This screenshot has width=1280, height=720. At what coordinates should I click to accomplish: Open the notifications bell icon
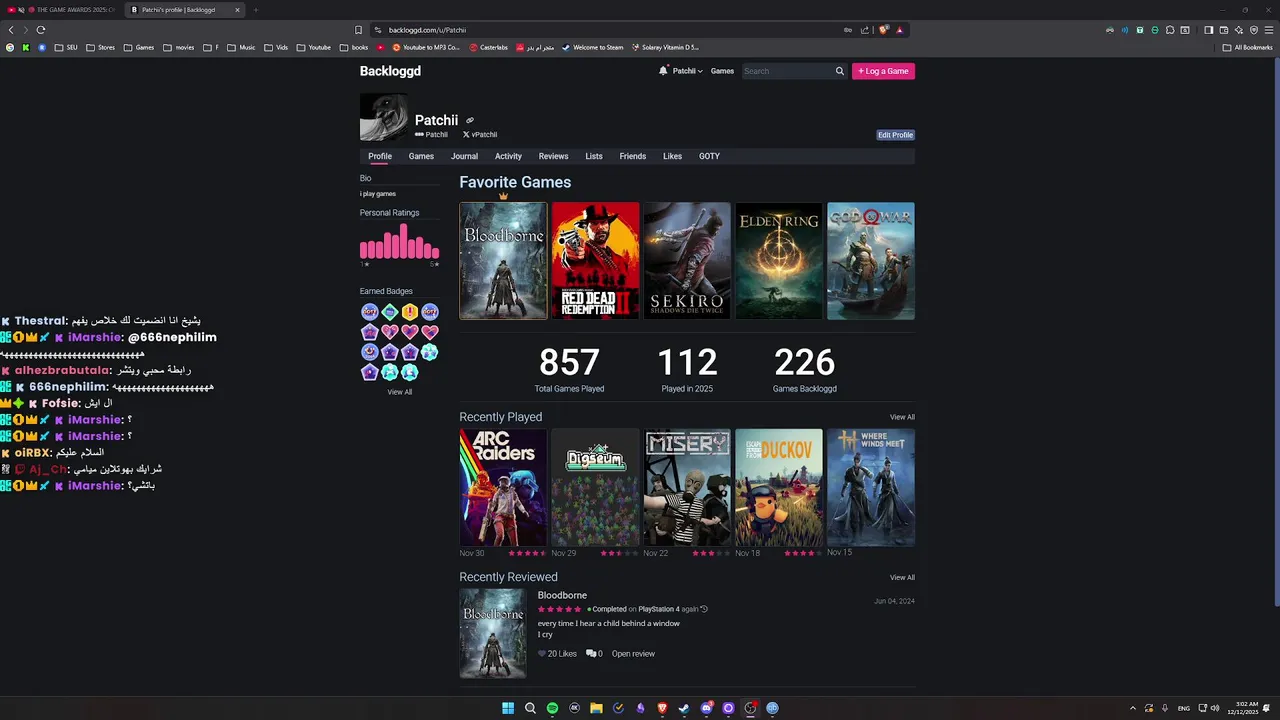tap(663, 71)
